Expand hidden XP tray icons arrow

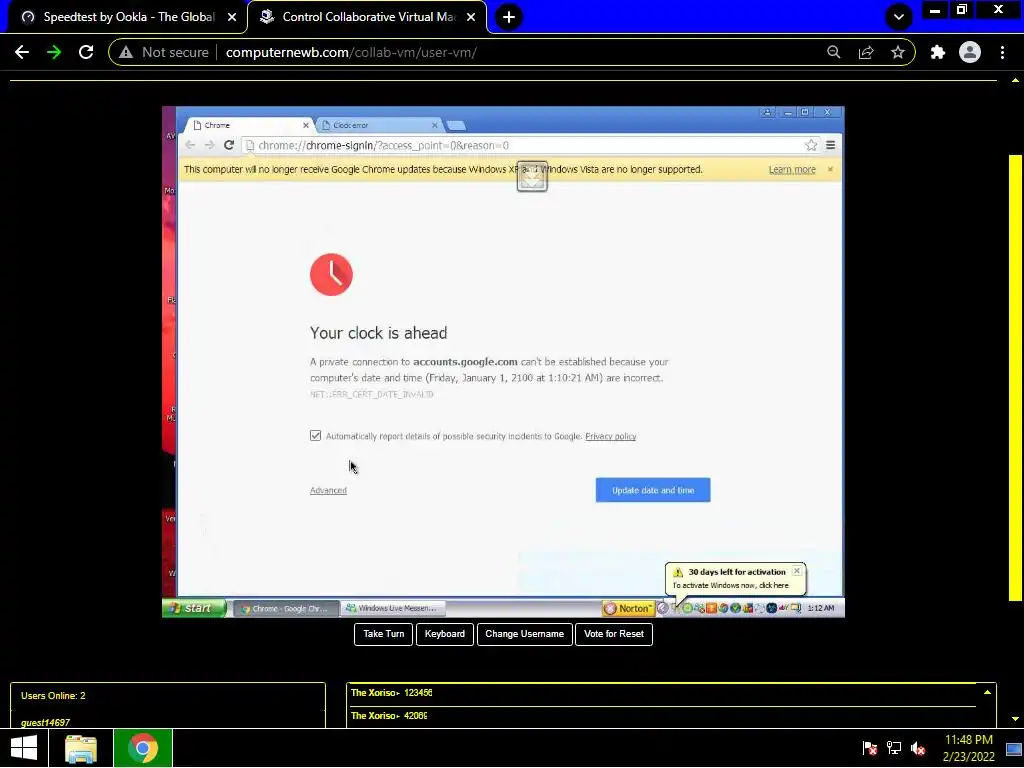click(662, 608)
